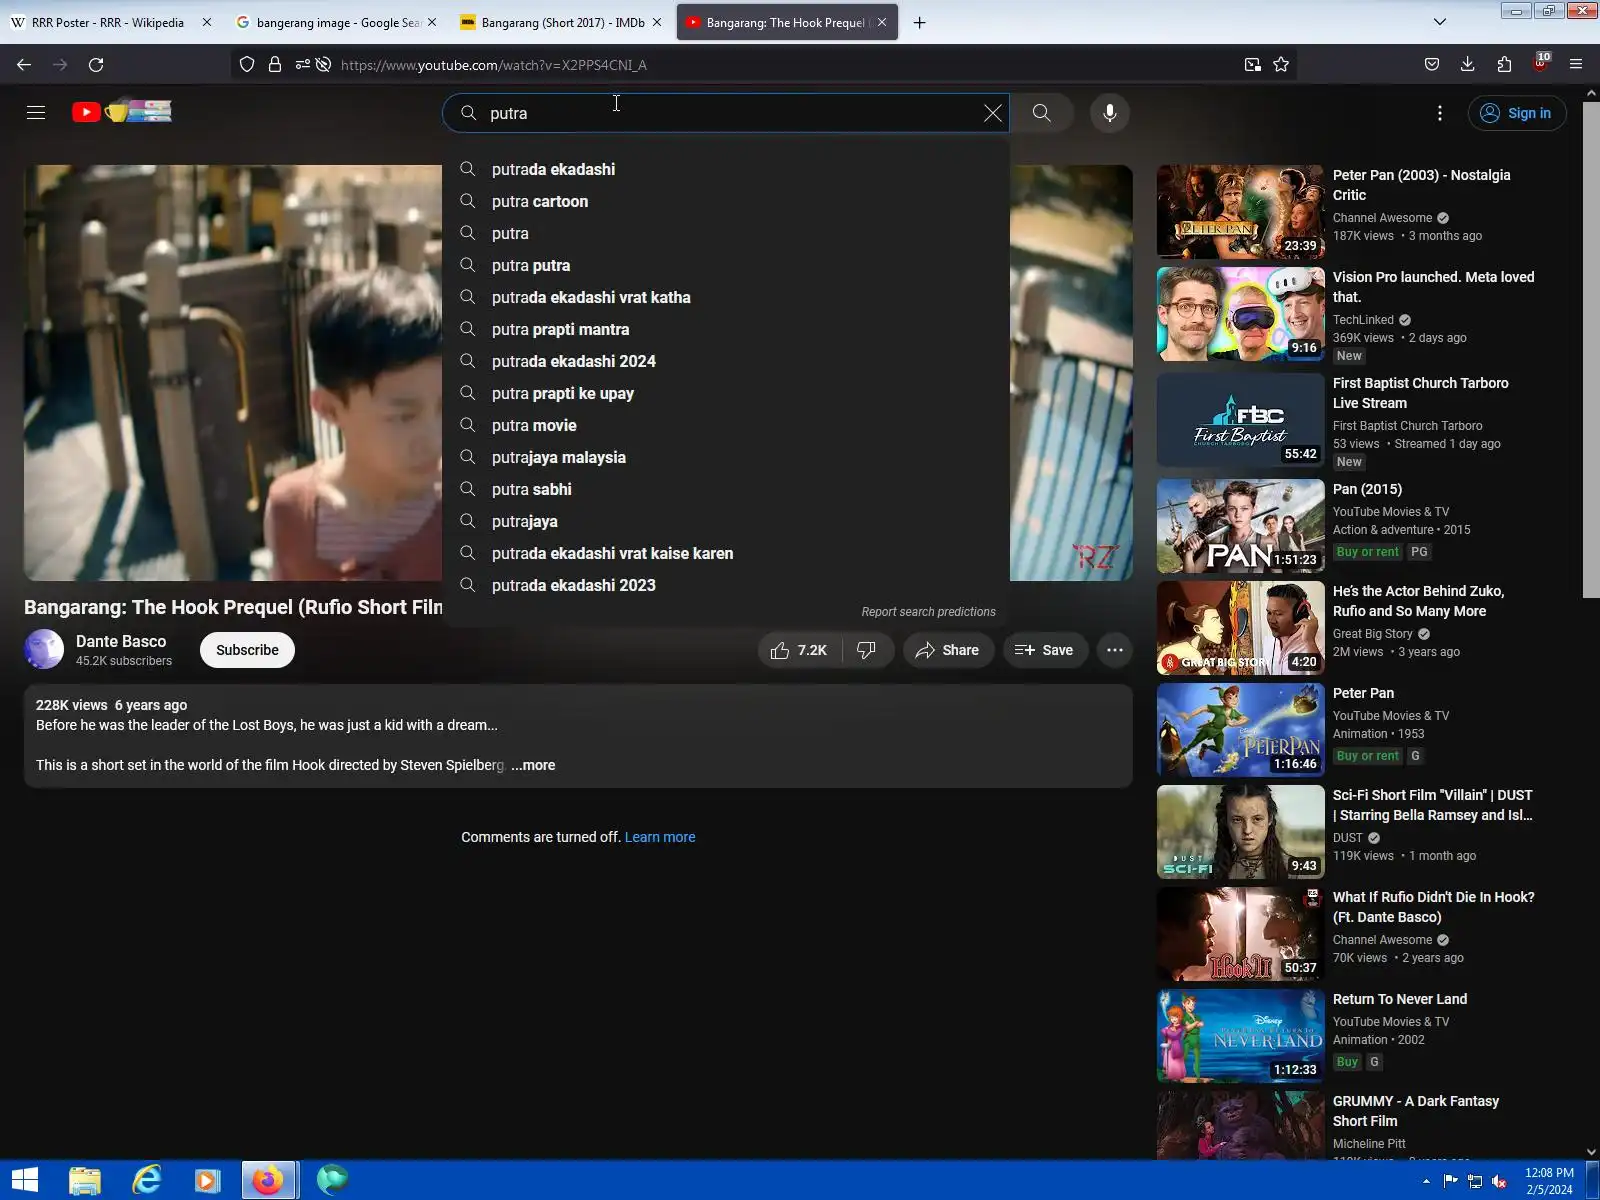Open the Dante Basco channel name
Viewport: 1600px width, 1200px height.
pyautogui.click(x=121, y=641)
